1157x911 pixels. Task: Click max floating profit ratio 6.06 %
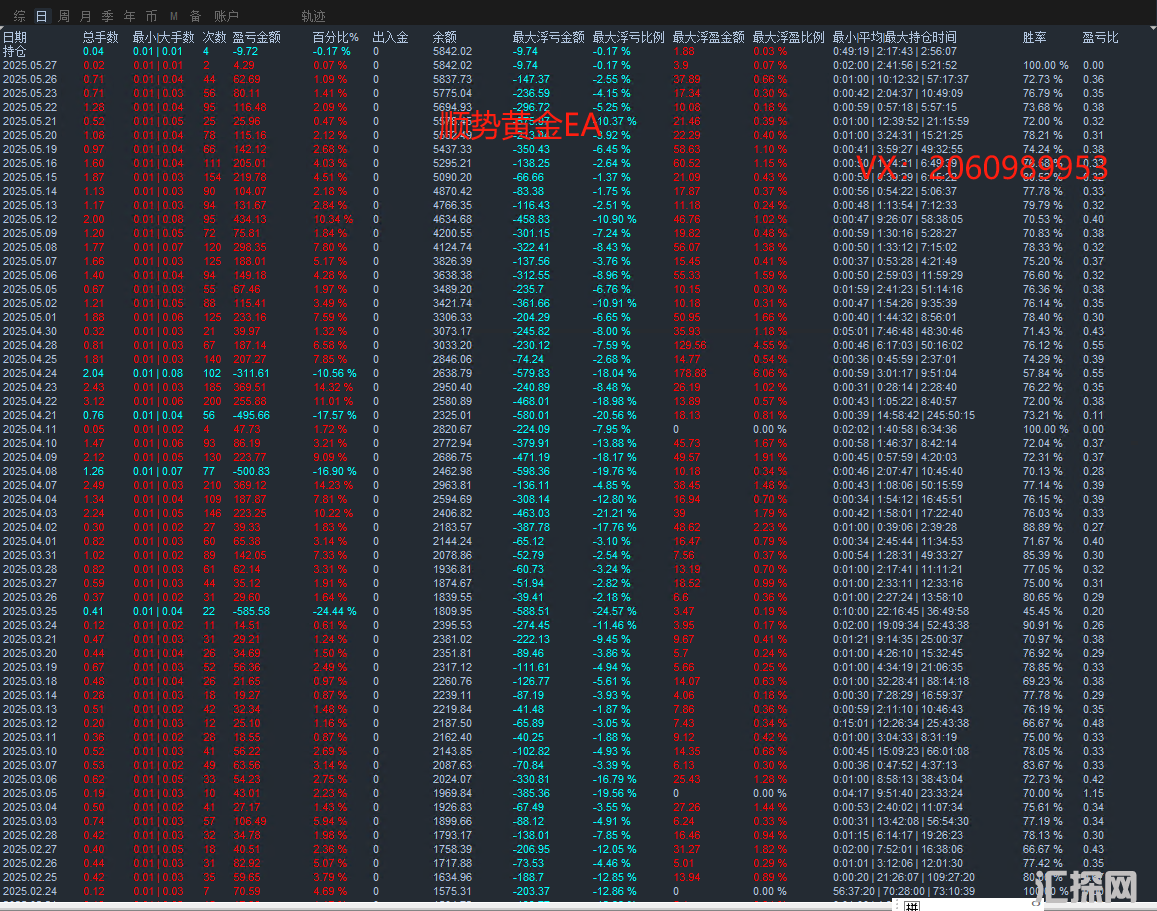(770, 373)
